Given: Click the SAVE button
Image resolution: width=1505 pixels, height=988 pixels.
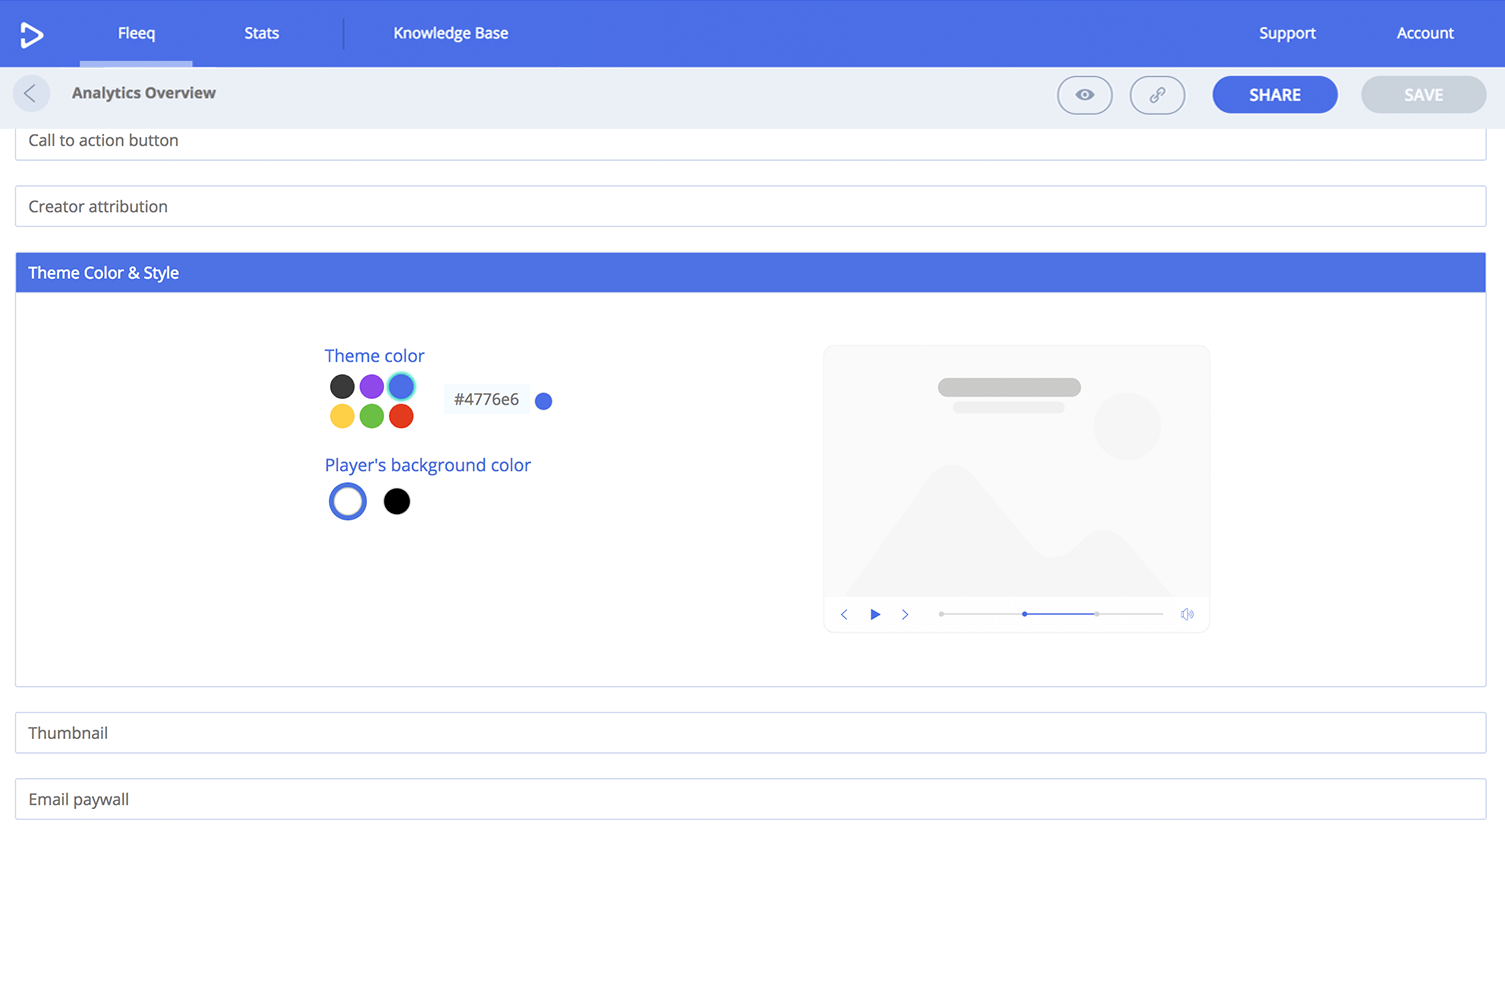Looking at the screenshot, I should (1422, 95).
